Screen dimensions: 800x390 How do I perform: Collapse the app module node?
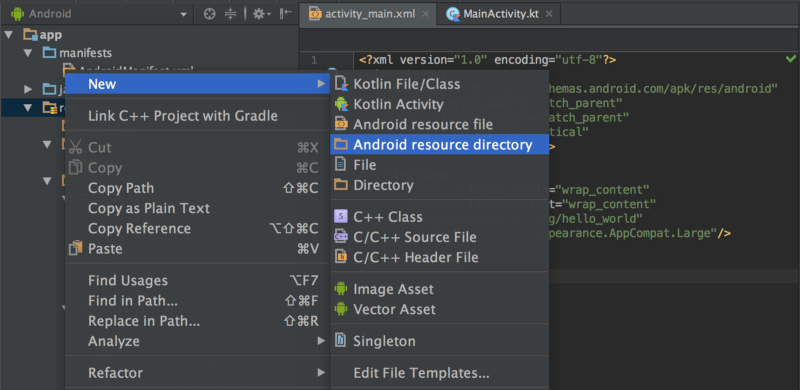(9, 35)
